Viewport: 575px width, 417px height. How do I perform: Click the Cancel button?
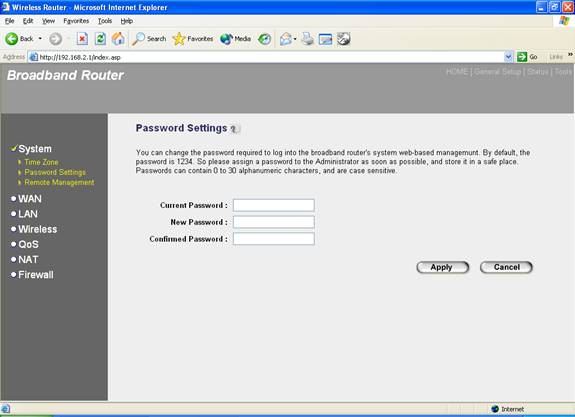tap(506, 267)
